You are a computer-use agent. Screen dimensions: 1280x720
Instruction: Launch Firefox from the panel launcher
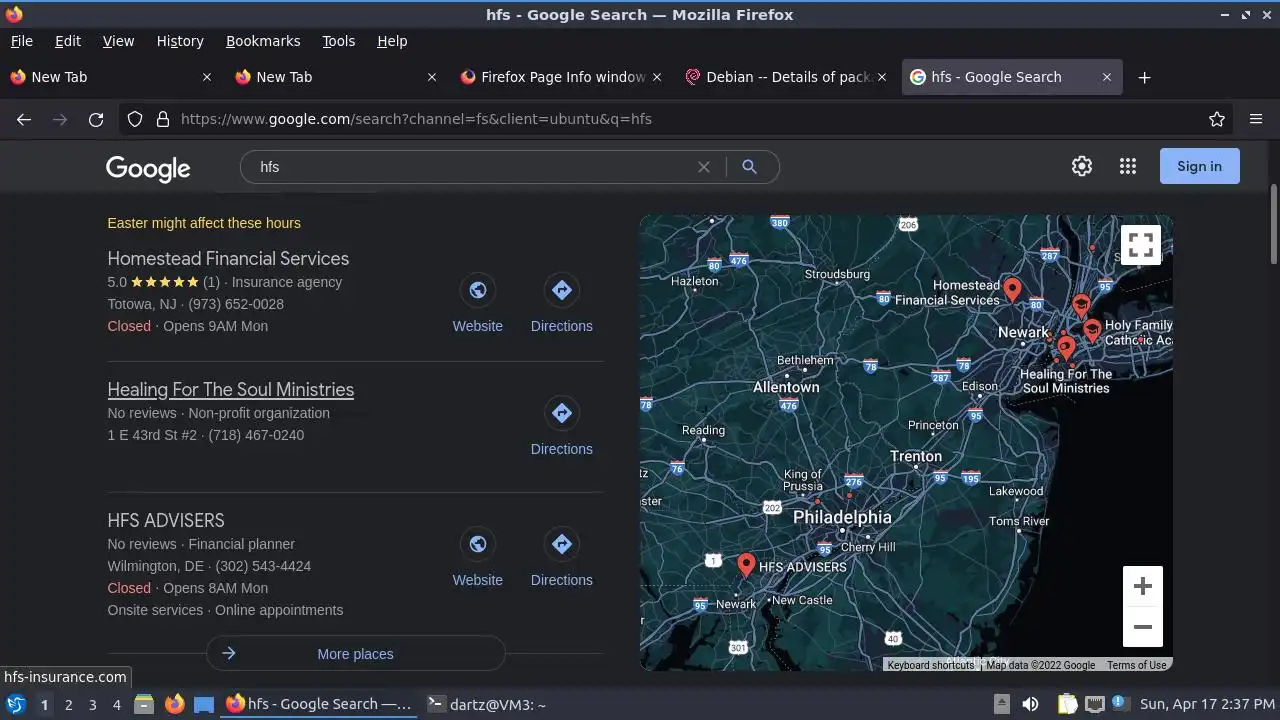(x=174, y=704)
